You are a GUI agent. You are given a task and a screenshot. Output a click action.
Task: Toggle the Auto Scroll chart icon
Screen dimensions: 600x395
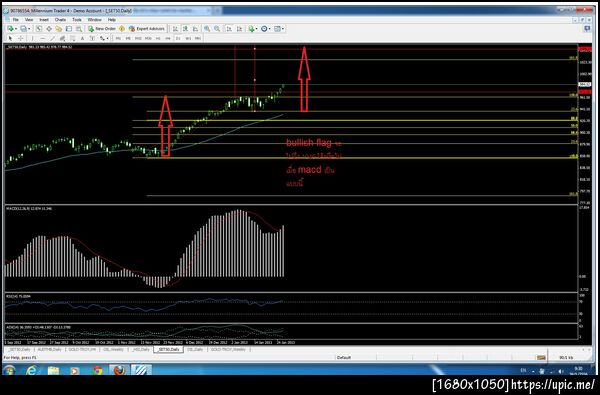pyautogui.click(x=229, y=29)
